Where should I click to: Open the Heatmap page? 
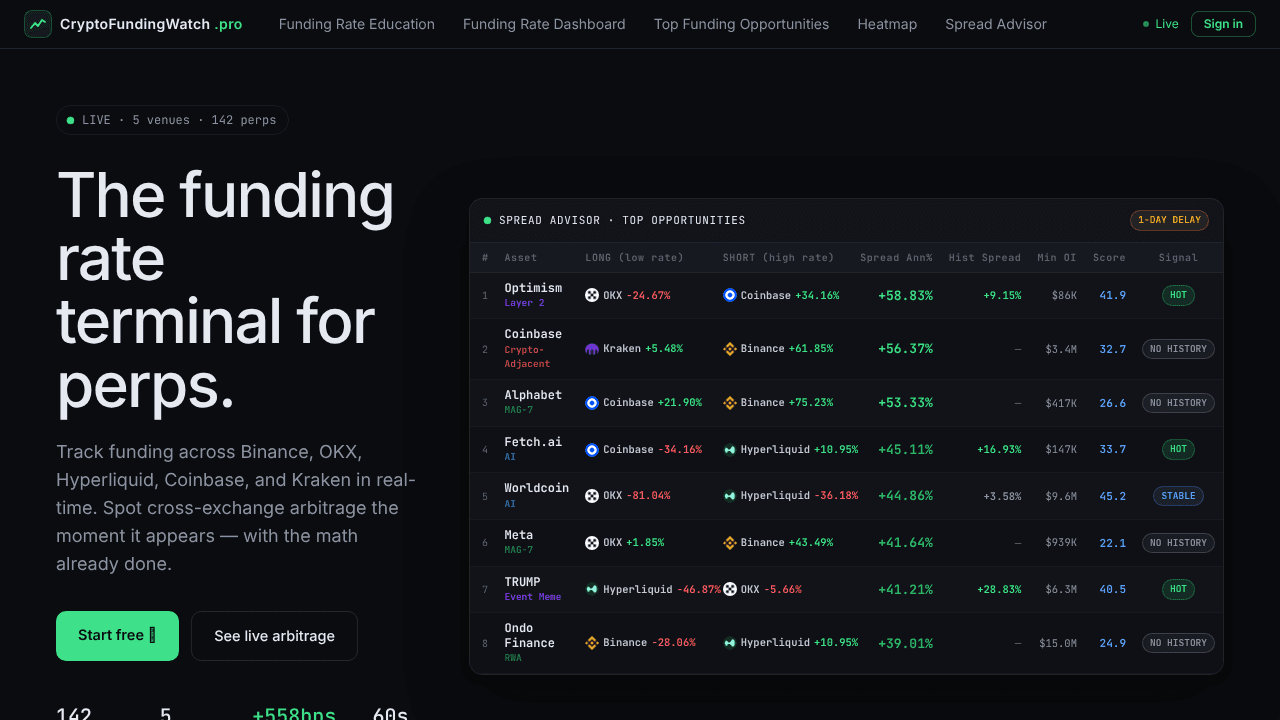887,24
